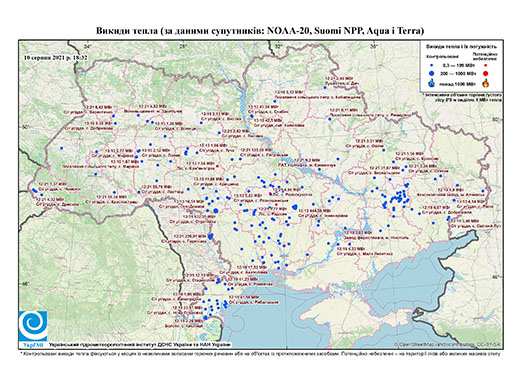Click the institute name next to the logo
The width and height of the screenshot is (520, 368).
139,344
